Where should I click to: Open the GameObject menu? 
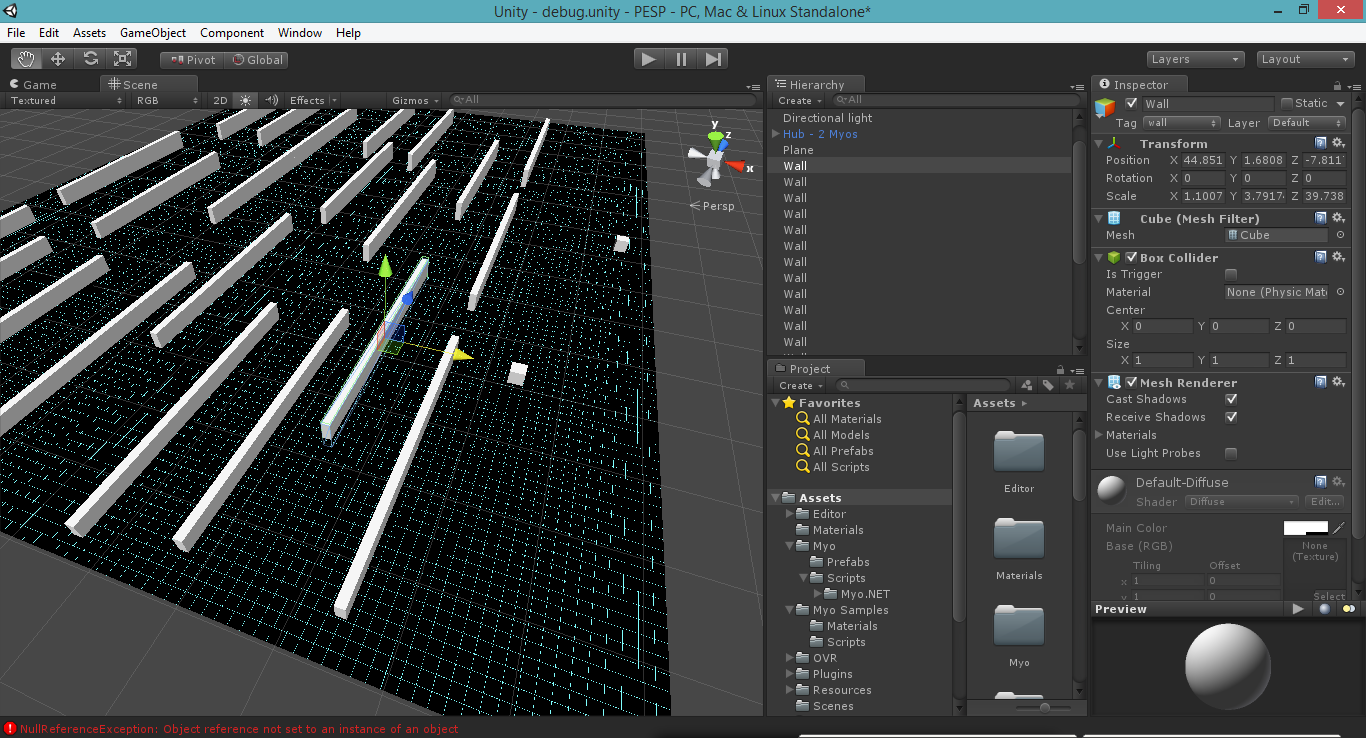pyautogui.click(x=153, y=33)
